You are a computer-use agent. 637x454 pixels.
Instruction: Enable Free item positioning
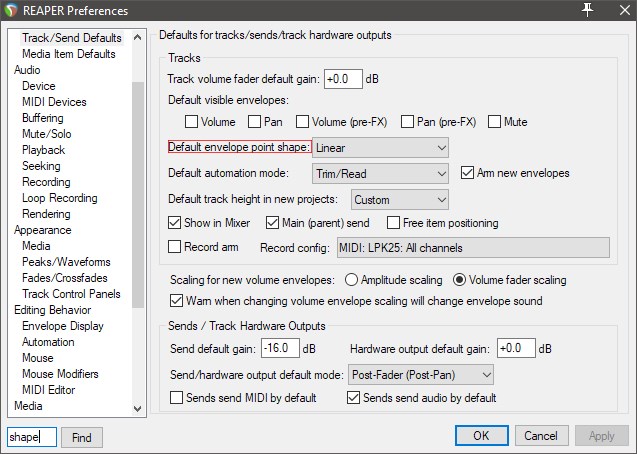coord(393,223)
